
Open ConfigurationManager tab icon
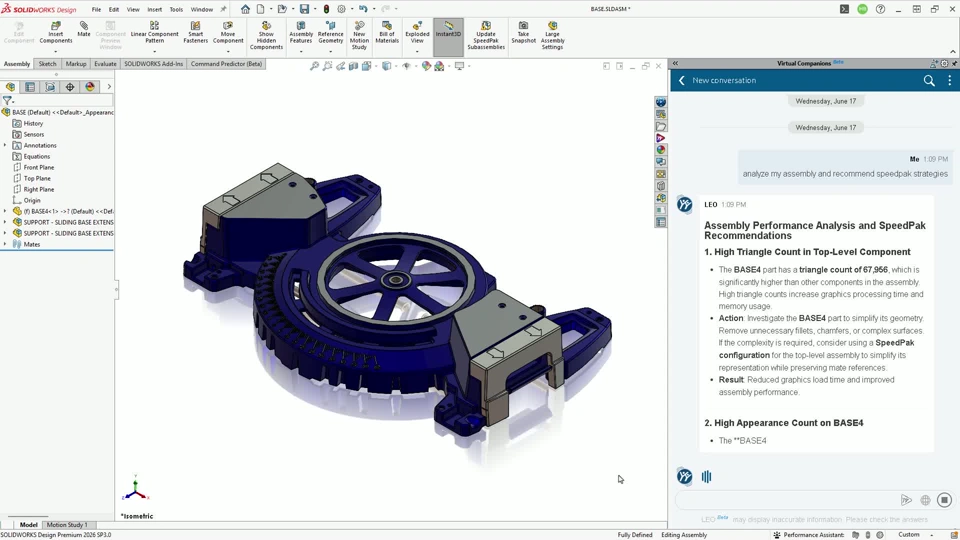coord(50,87)
